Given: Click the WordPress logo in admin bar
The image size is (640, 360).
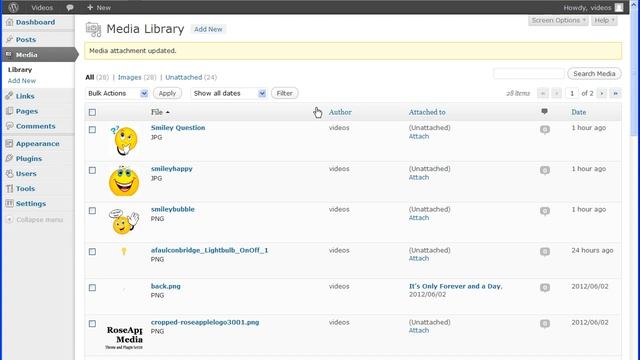Looking at the screenshot, I should pyautogui.click(x=13, y=7).
